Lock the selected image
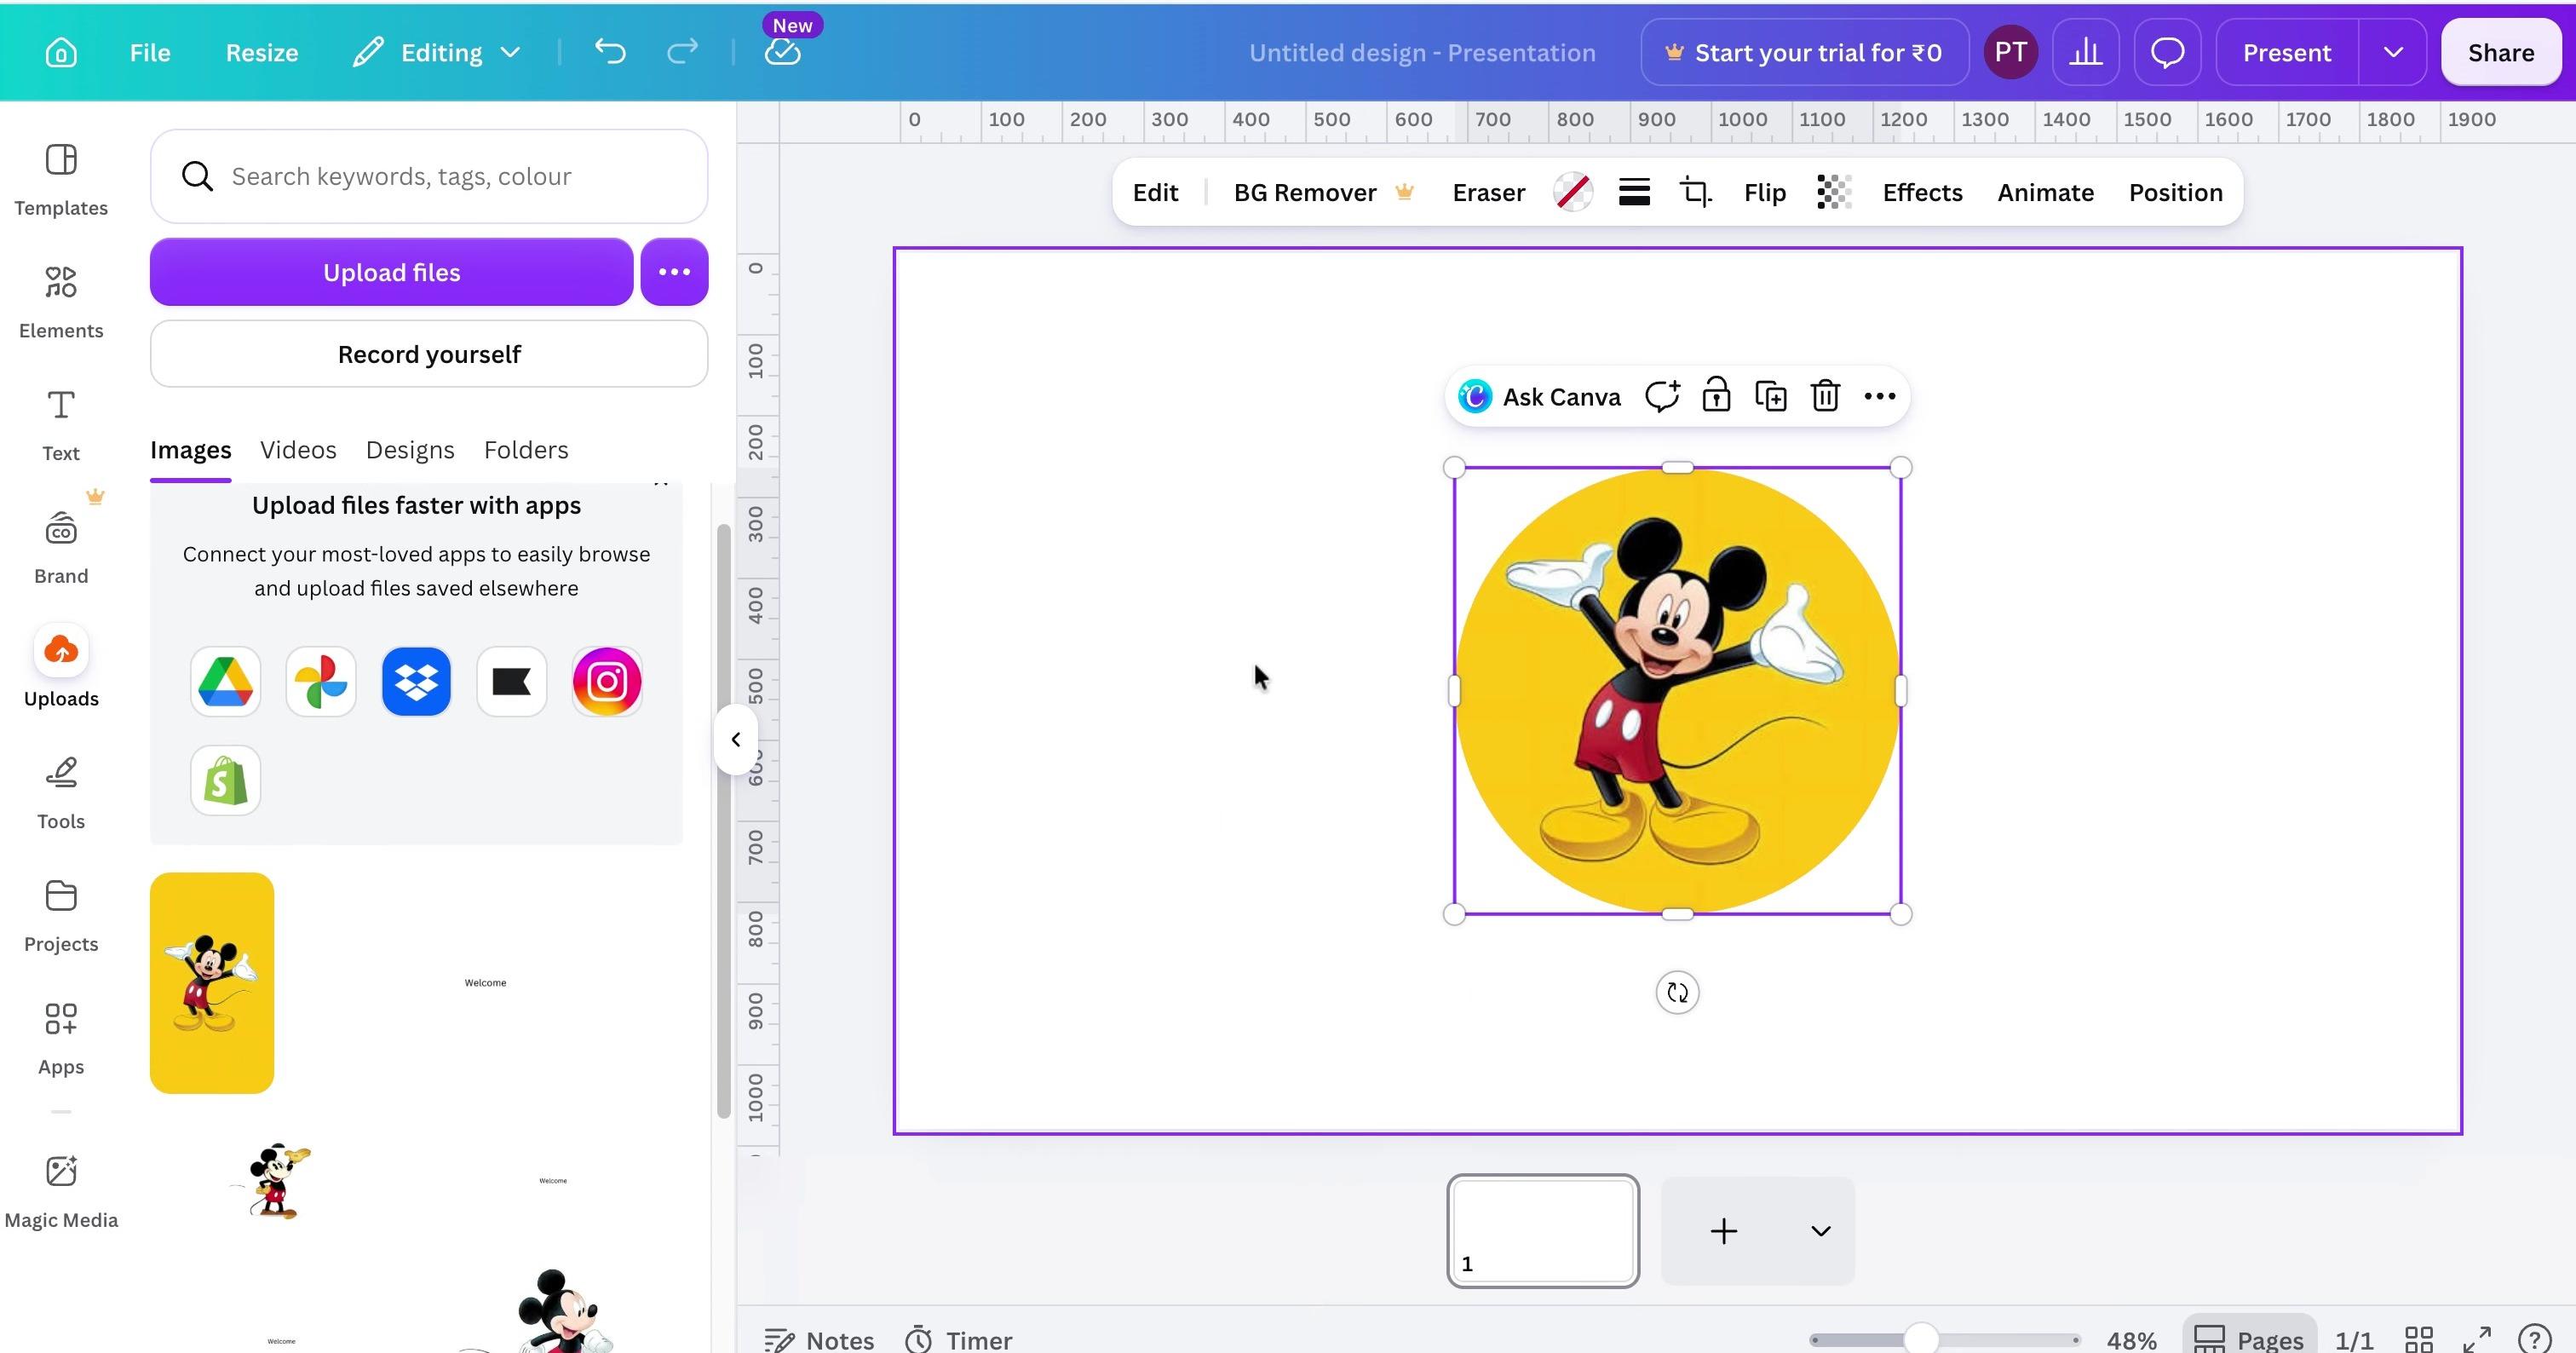 [1716, 396]
